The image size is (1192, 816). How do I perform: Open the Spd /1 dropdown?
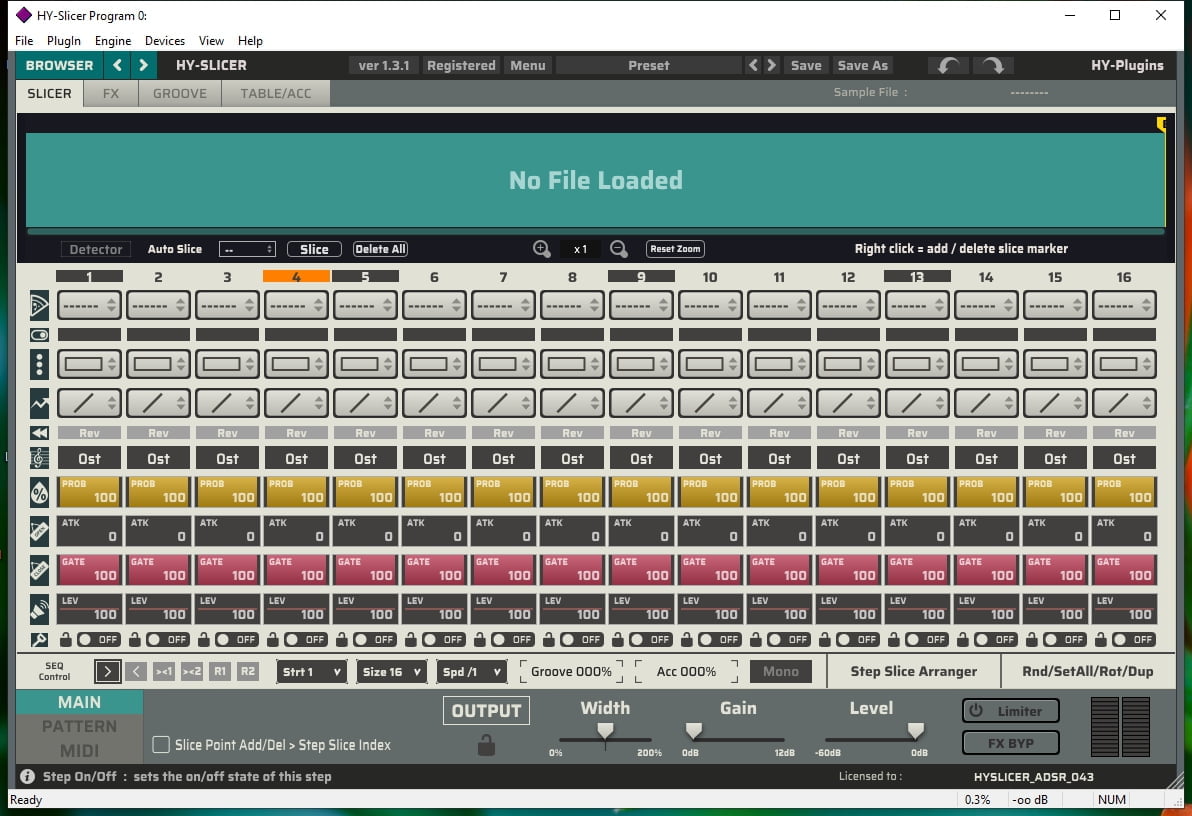[x=471, y=672]
